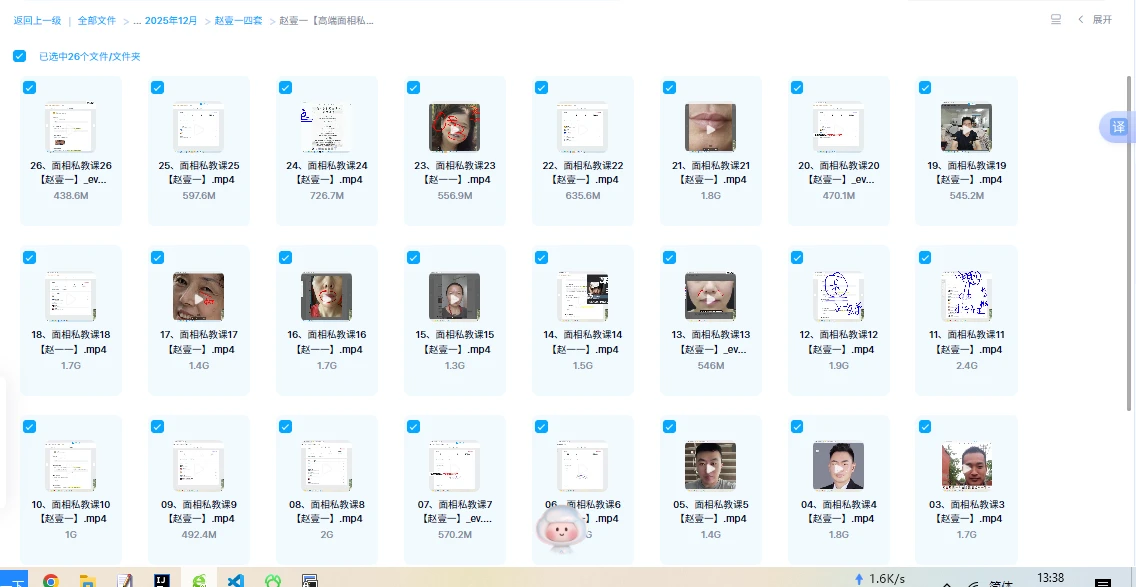Expand the collapsed breadcrumb ellipsis path
Image resolution: width=1136 pixels, height=587 pixels.
136,20
